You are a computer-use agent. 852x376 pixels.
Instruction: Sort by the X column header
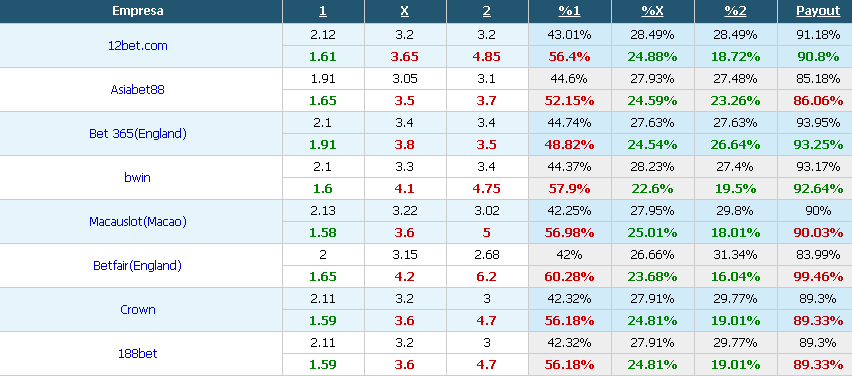pos(405,11)
